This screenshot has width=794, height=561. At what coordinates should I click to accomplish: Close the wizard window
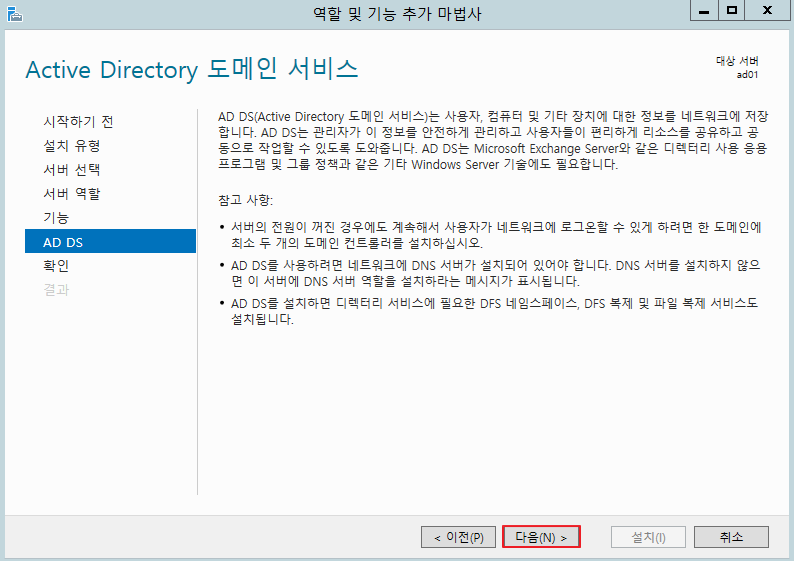(x=767, y=11)
